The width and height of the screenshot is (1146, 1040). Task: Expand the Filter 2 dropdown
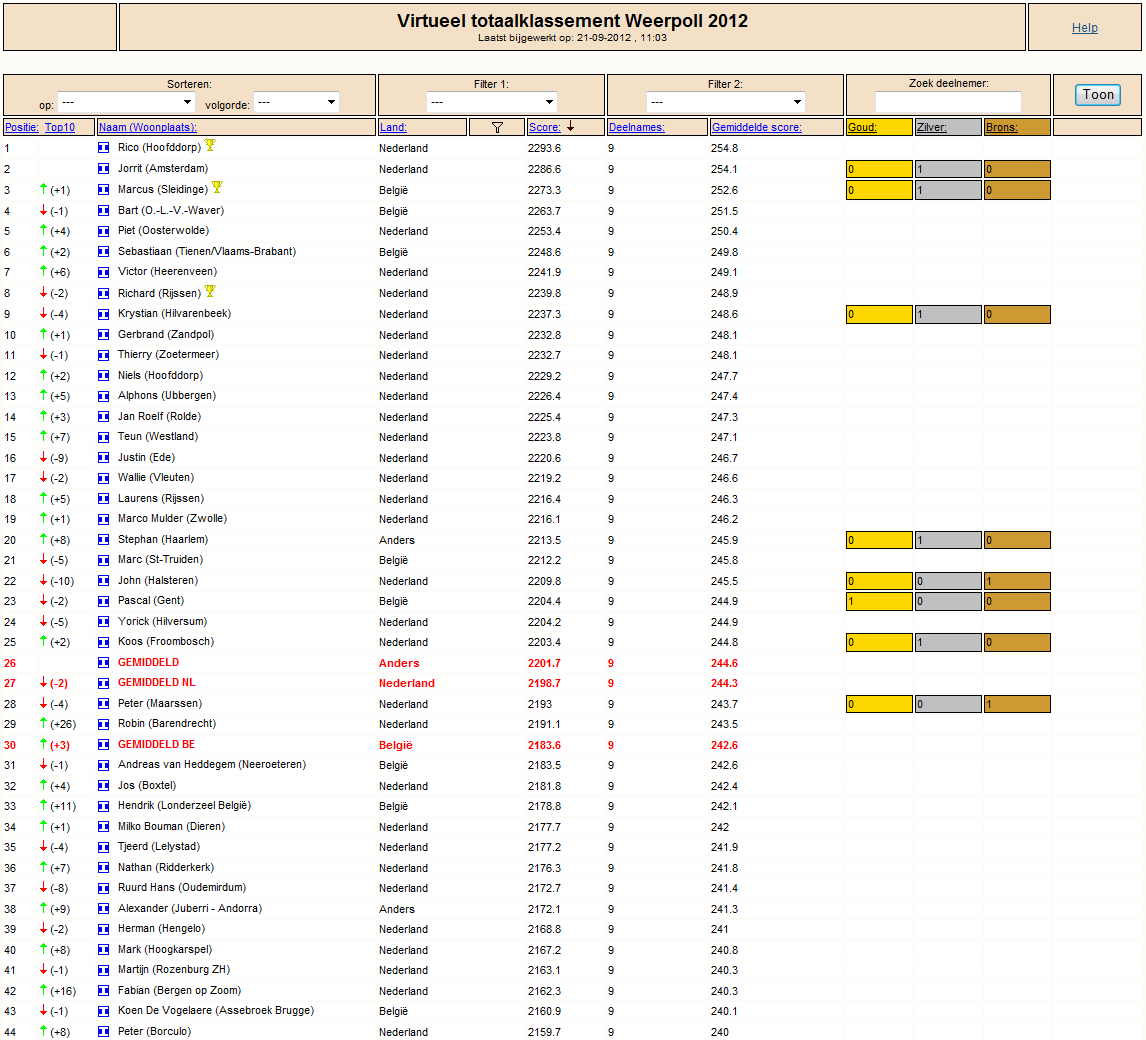click(726, 102)
